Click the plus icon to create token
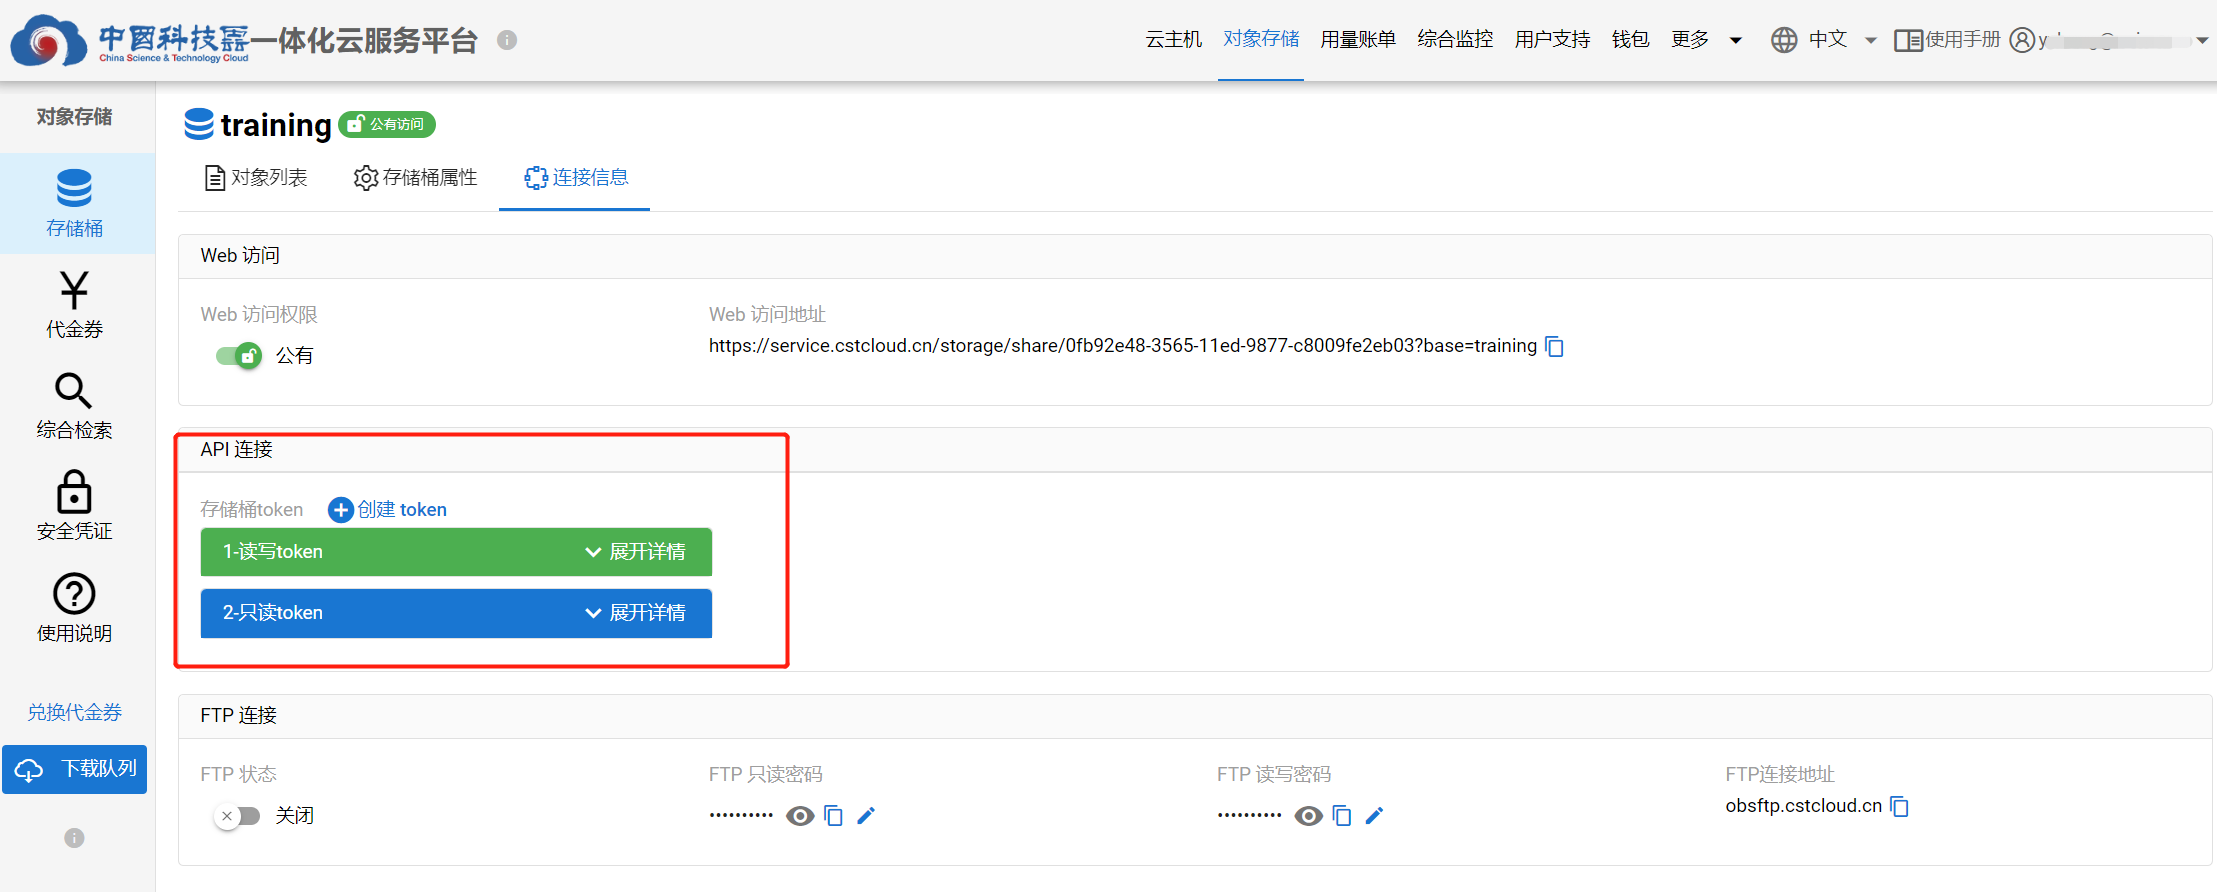Image resolution: width=2217 pixels, height=892 pixels. coord(341,510)
